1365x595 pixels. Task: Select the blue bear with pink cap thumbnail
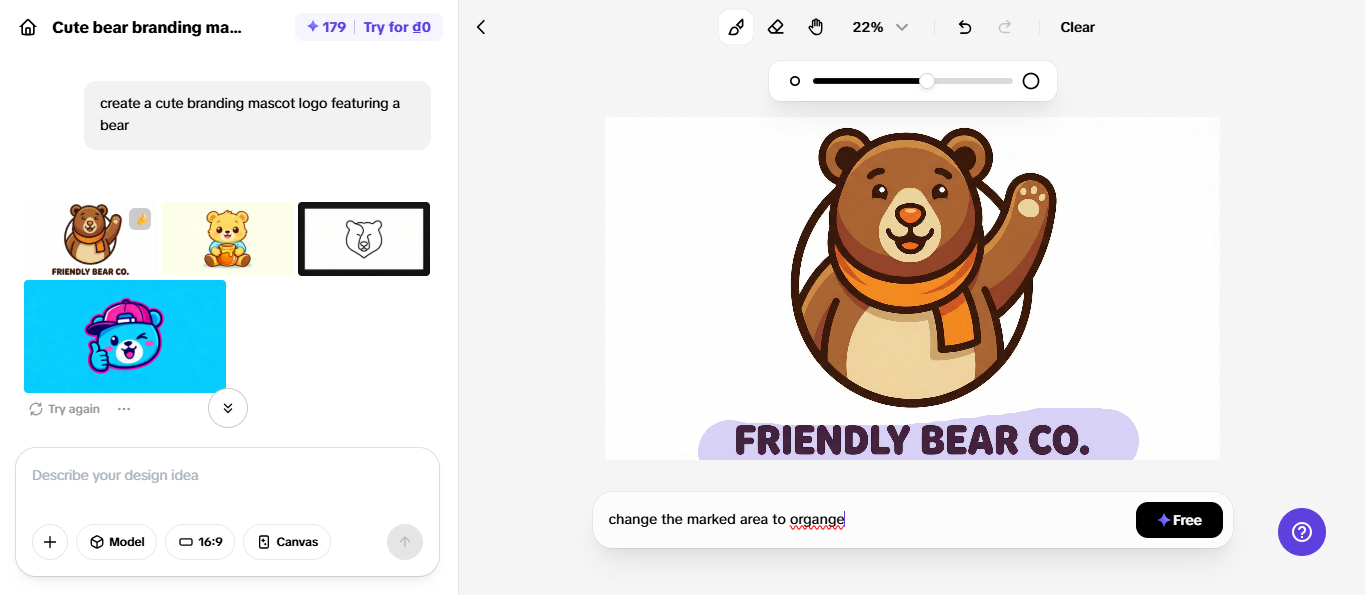pos(125,336)
